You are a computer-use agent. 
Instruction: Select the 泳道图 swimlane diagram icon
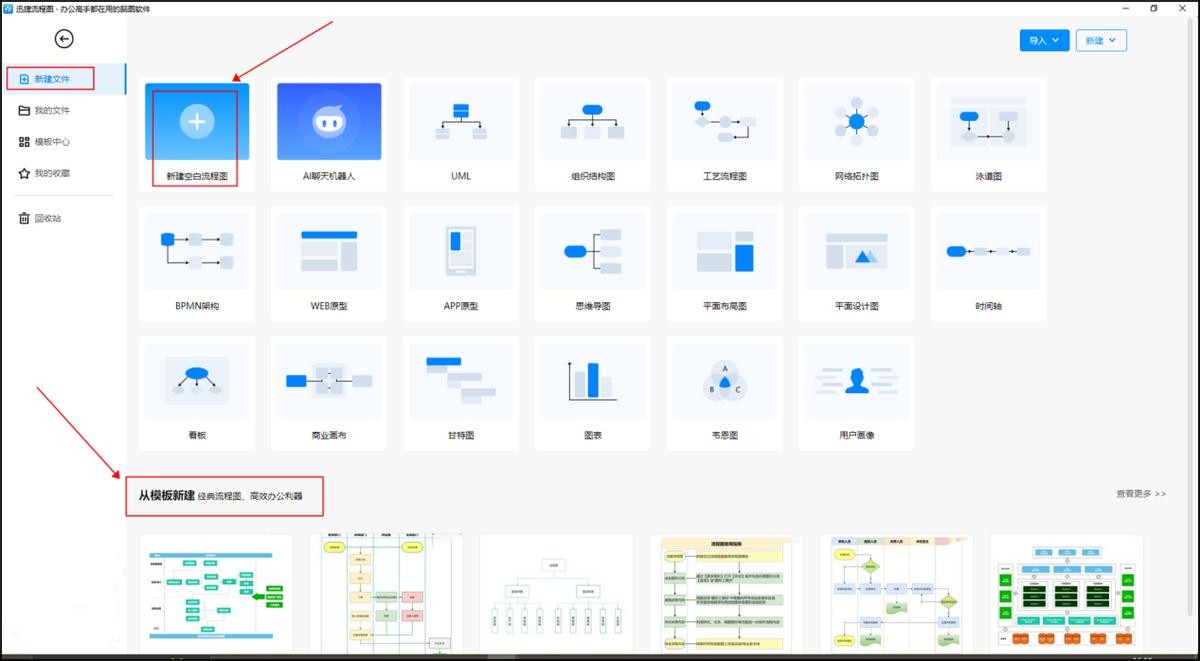click(x=988, y=122)
